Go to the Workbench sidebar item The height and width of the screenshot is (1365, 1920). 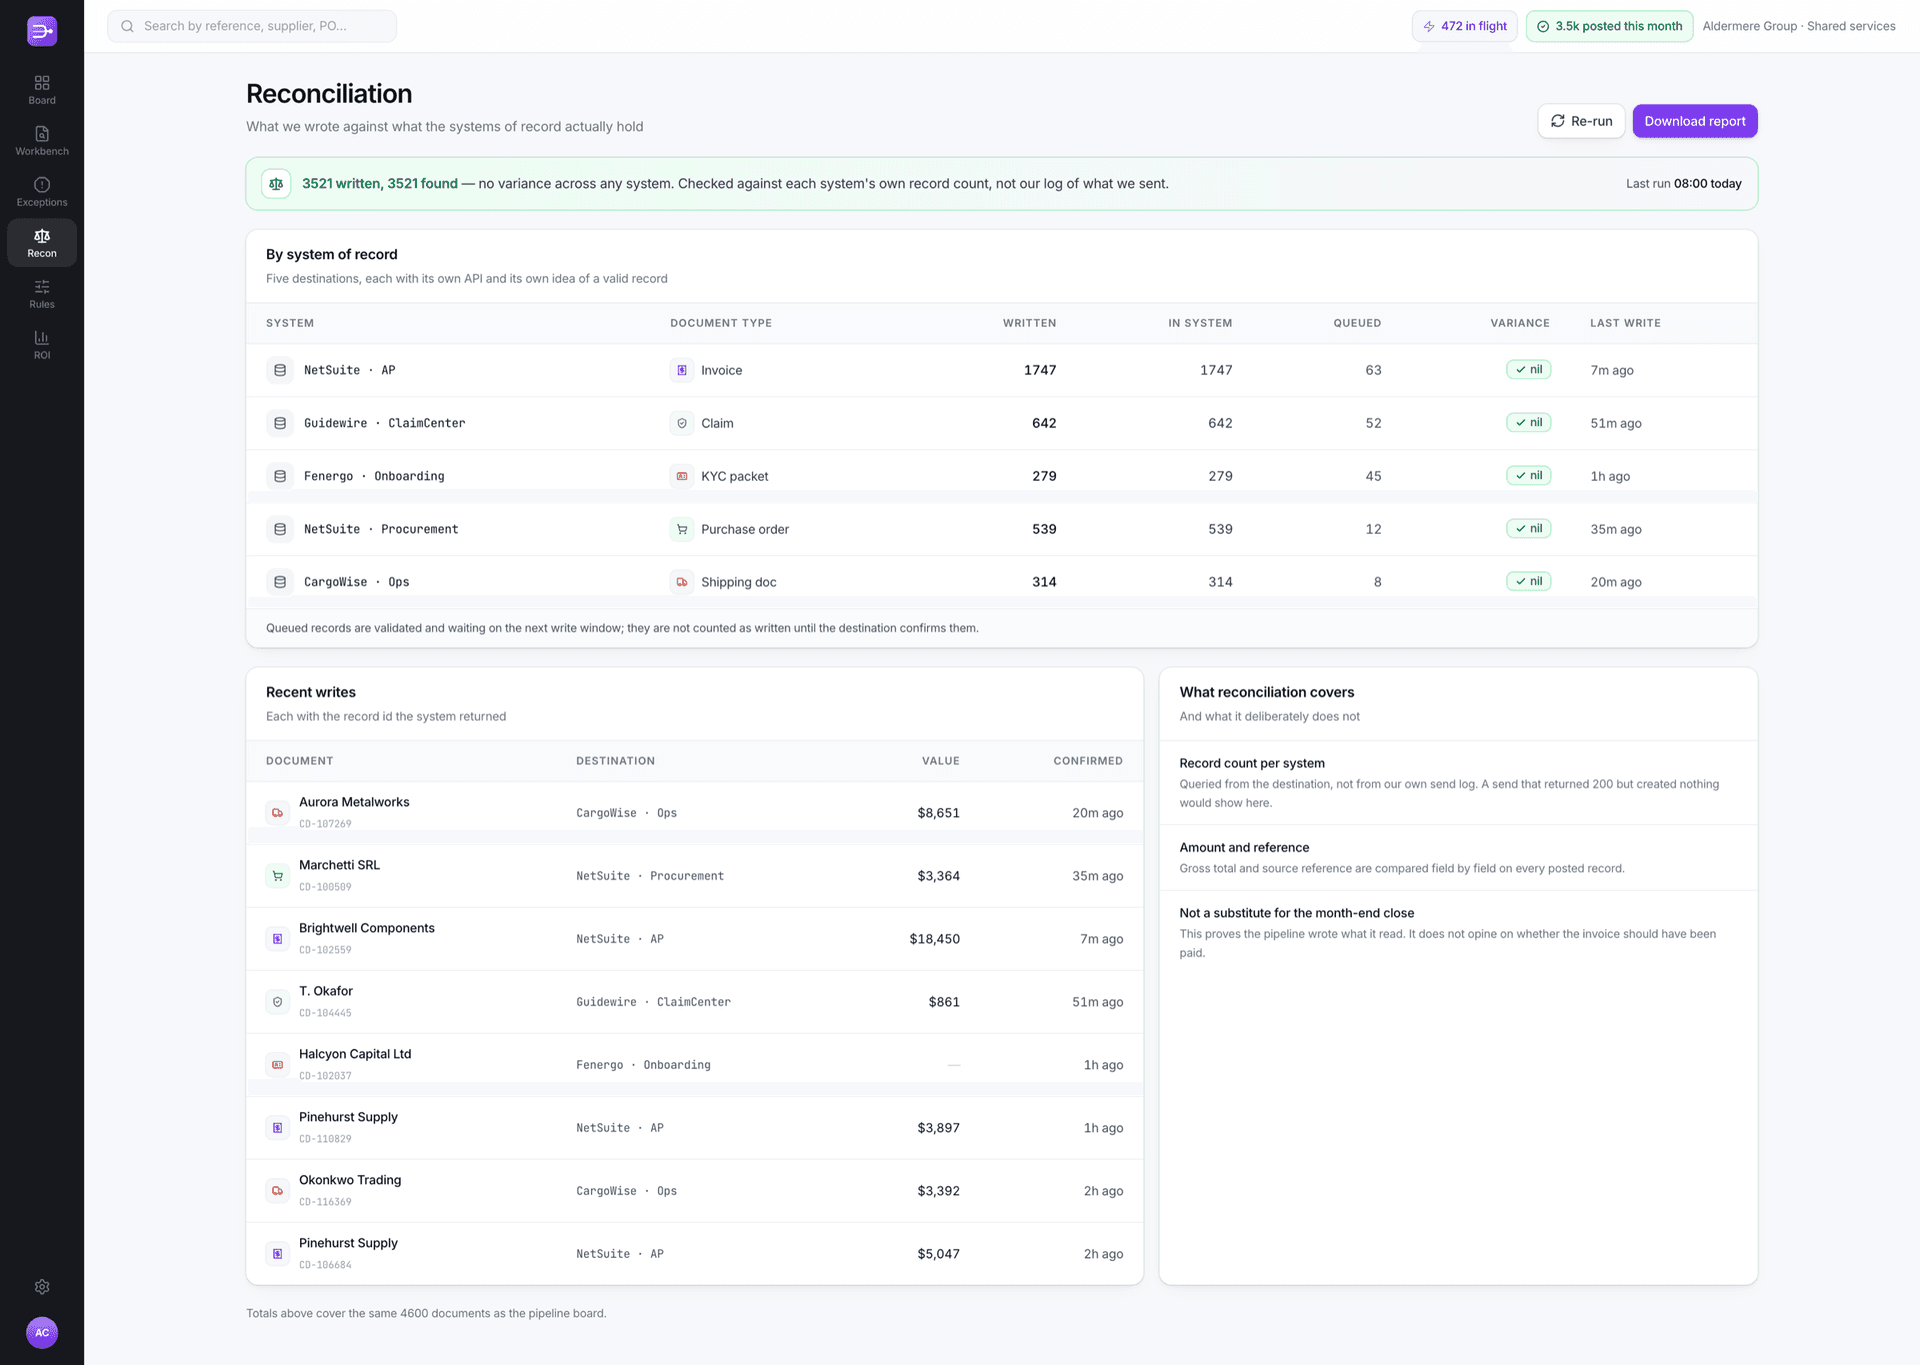(x=42, y=141)
